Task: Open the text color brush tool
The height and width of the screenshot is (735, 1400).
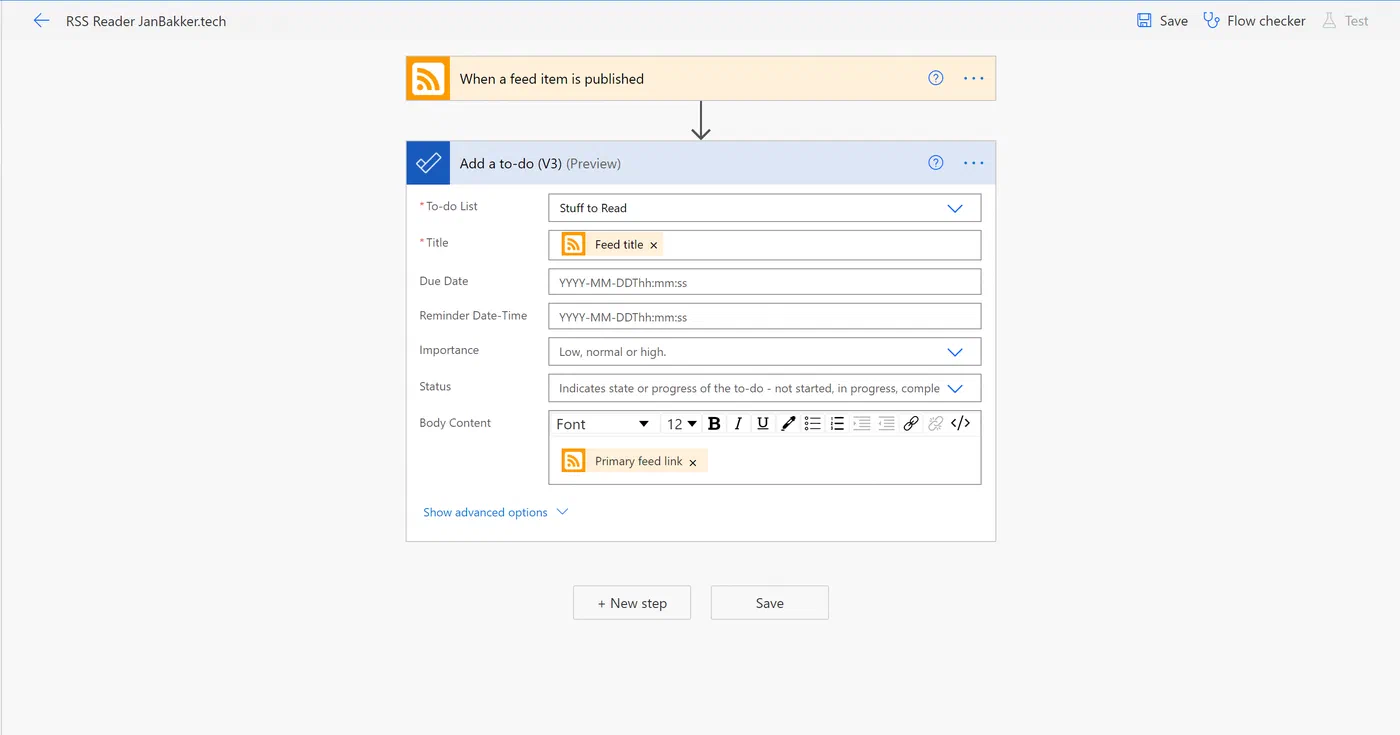Action: pos(788,424)
